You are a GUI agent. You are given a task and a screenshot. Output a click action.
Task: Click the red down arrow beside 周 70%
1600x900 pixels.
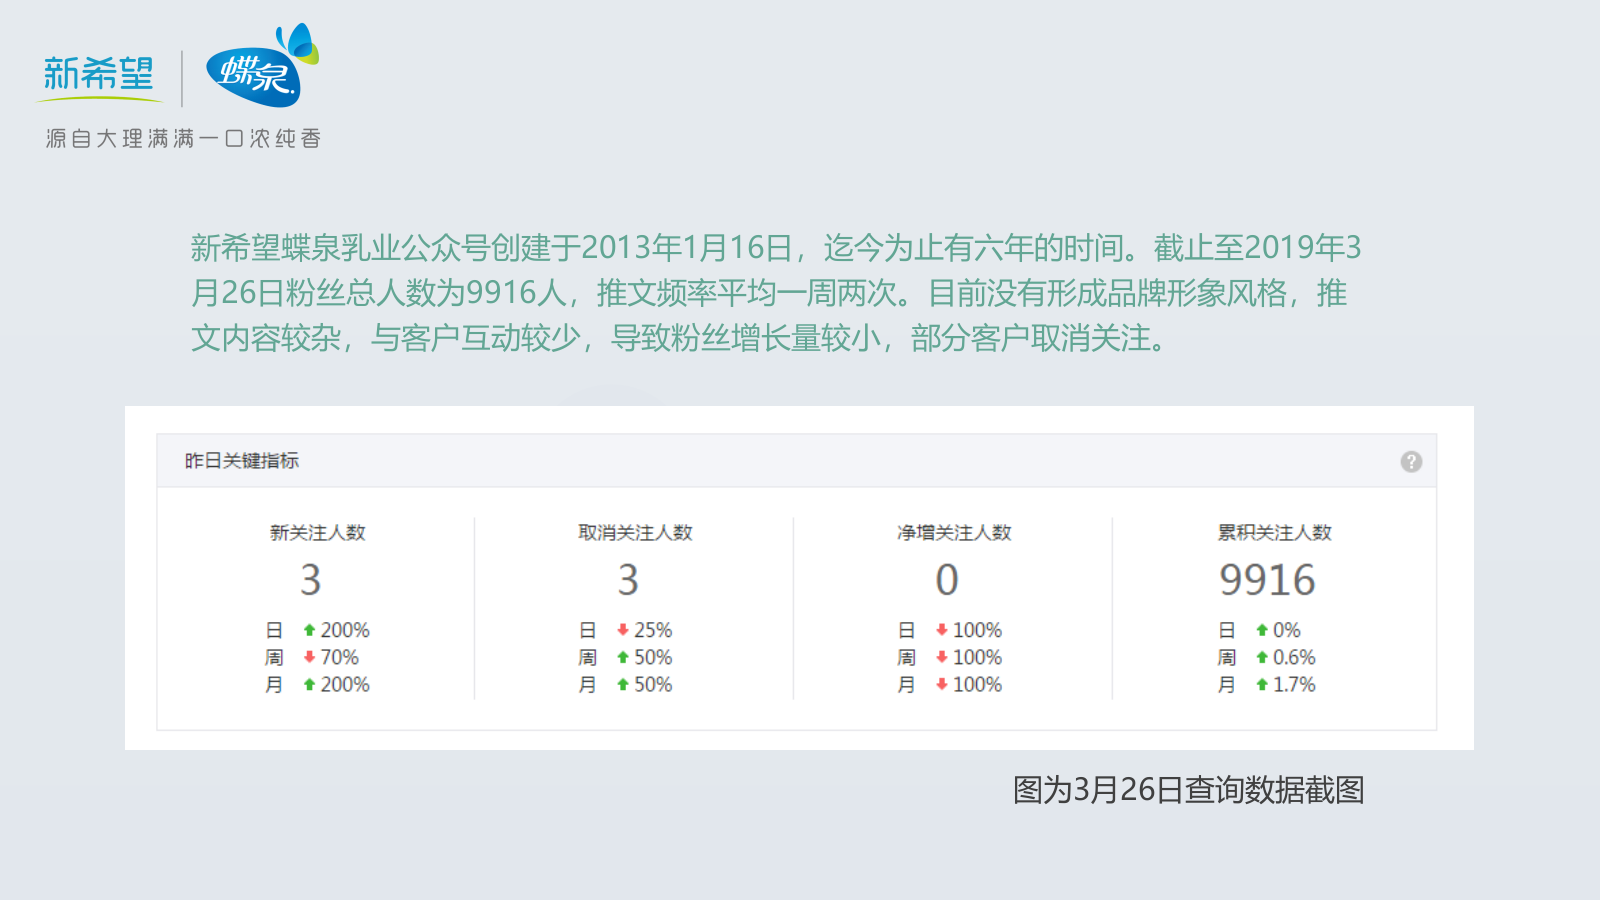tap(309, 657)
